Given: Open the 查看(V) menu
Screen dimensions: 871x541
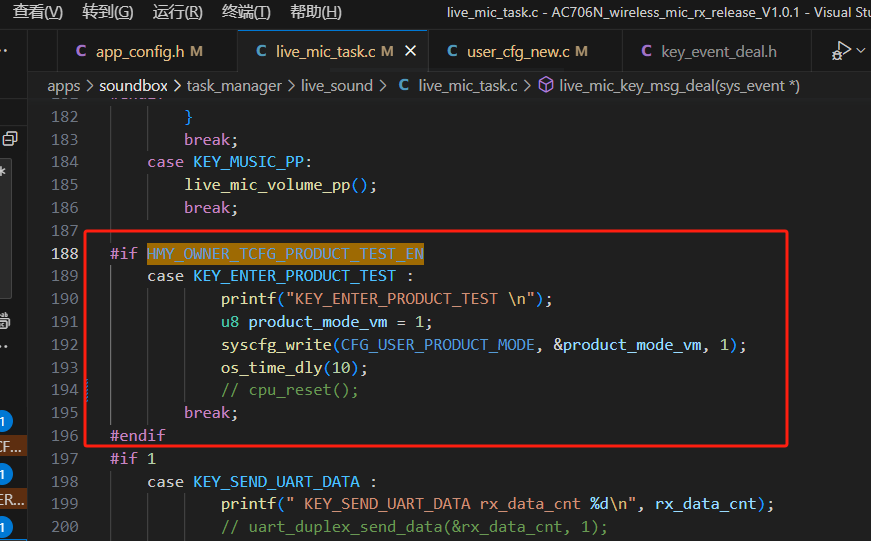Looking at the screenshot, I should (x=37, y=12).
